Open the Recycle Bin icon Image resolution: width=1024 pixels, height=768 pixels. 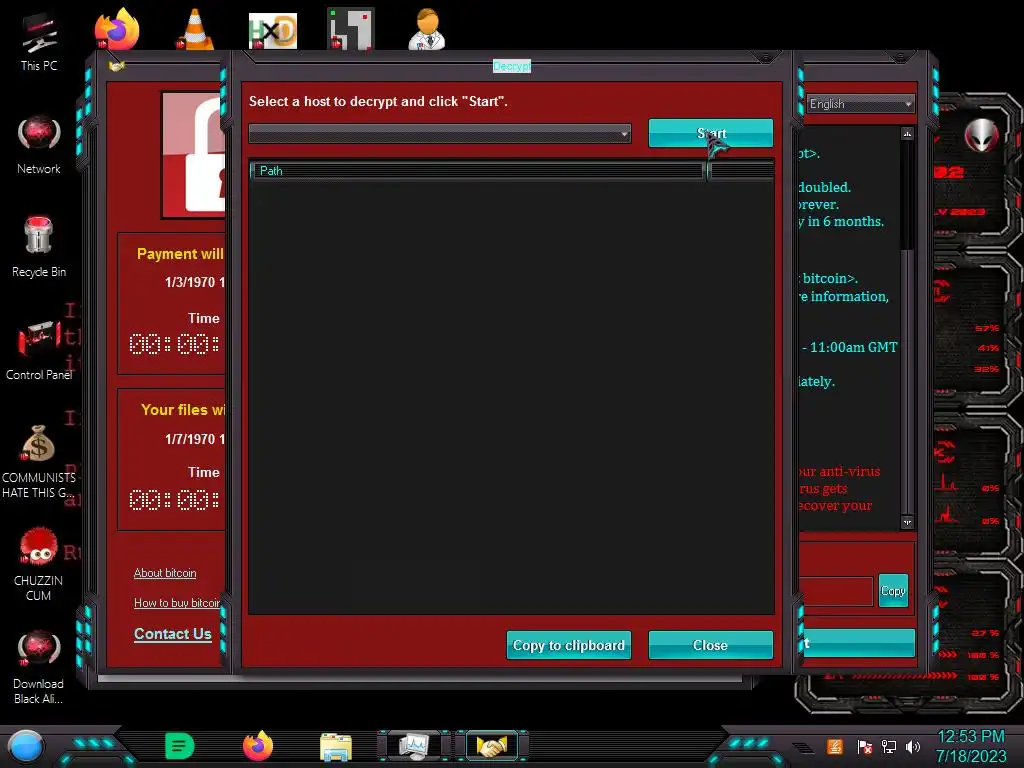pos(39,247)
